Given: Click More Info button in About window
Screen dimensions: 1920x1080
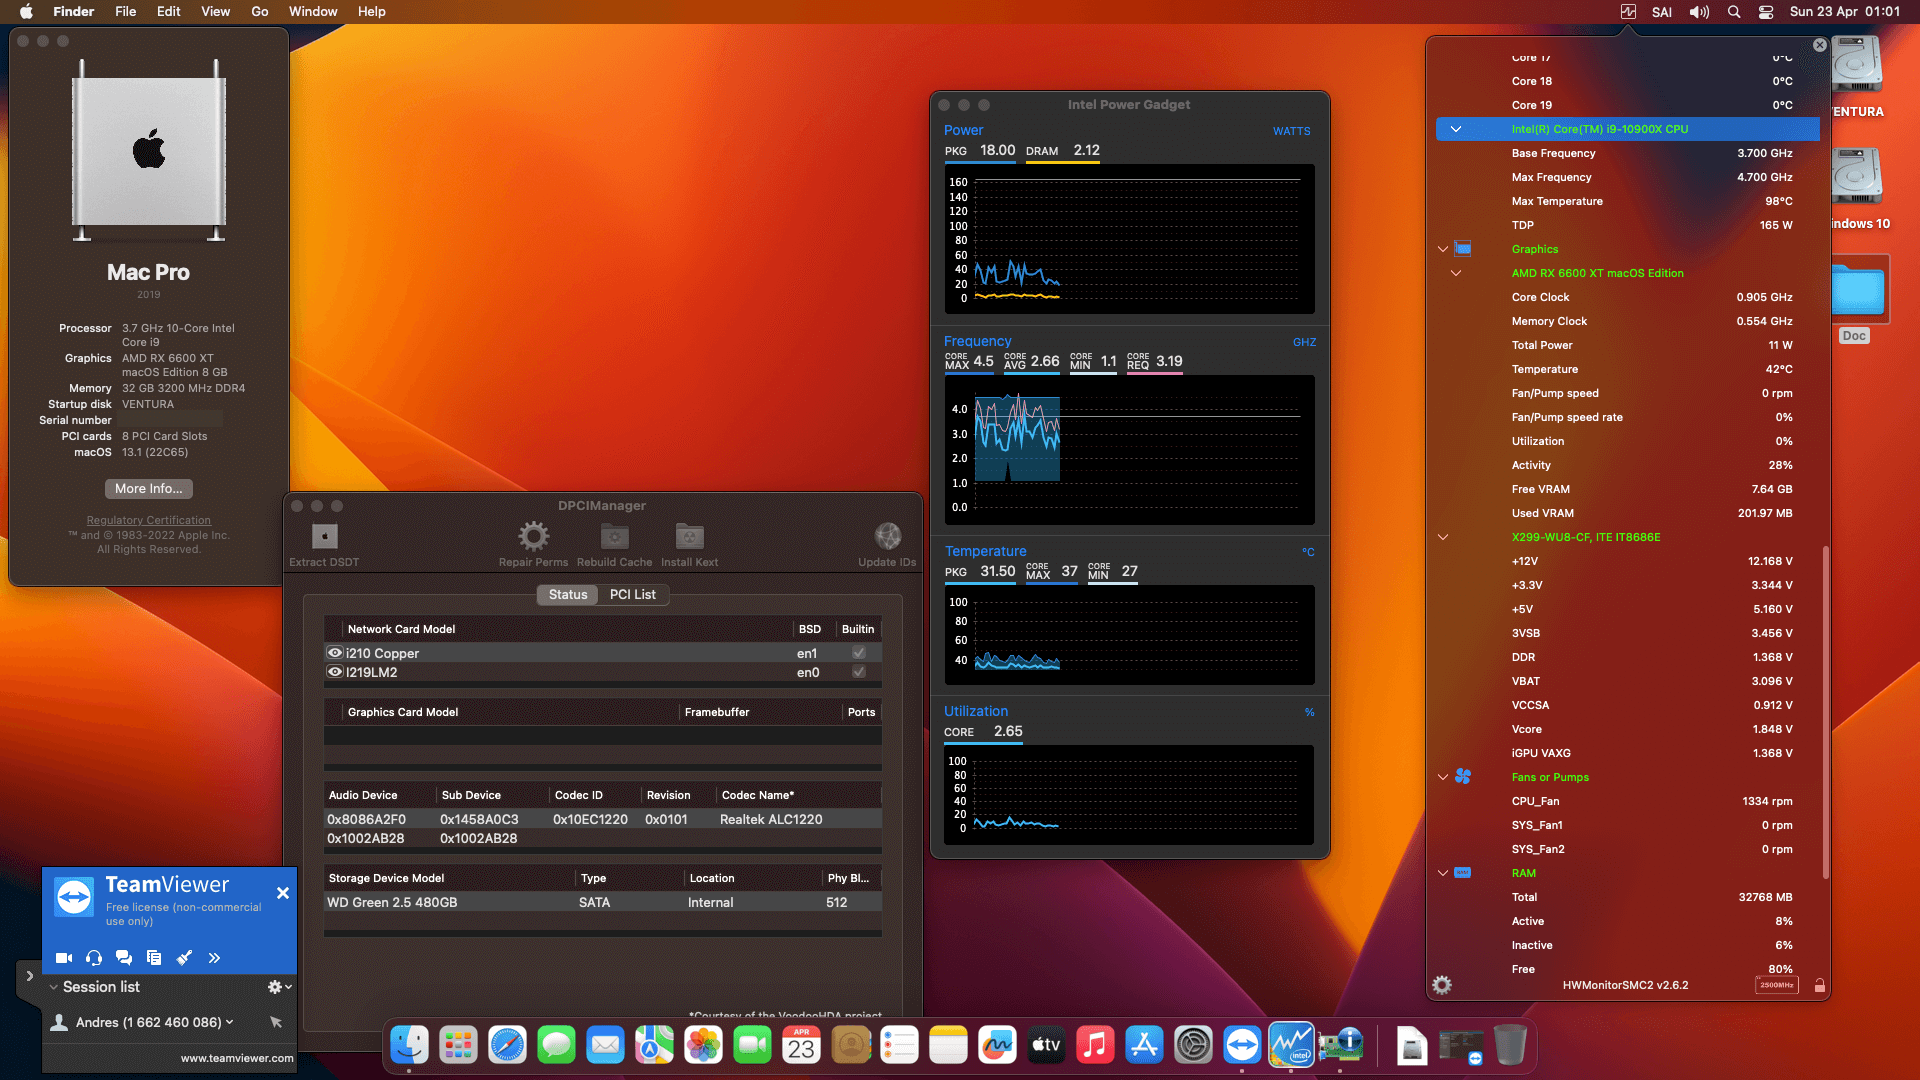Looking at the screenshot, I should pos(149,489).
